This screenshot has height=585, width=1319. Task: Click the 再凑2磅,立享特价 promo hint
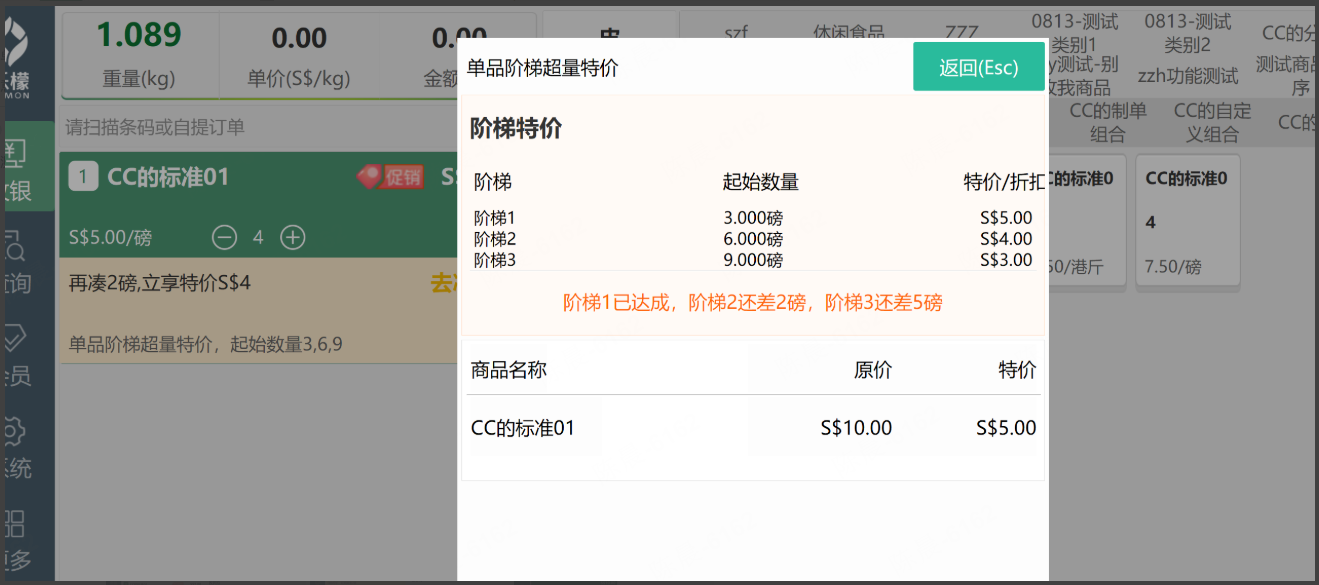[x=160, y=283]
